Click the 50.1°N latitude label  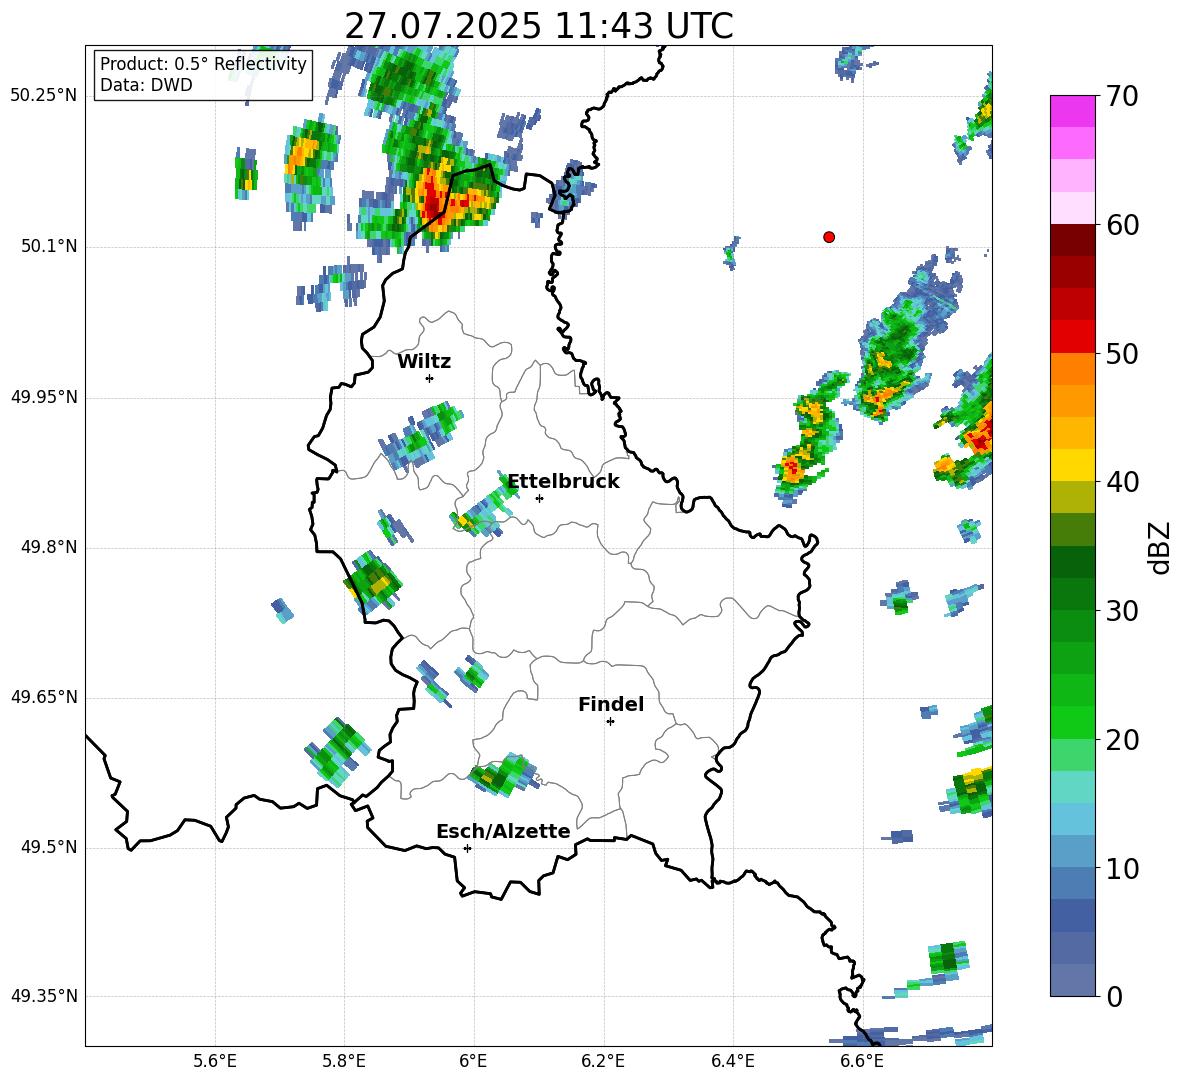coord(49,246)
